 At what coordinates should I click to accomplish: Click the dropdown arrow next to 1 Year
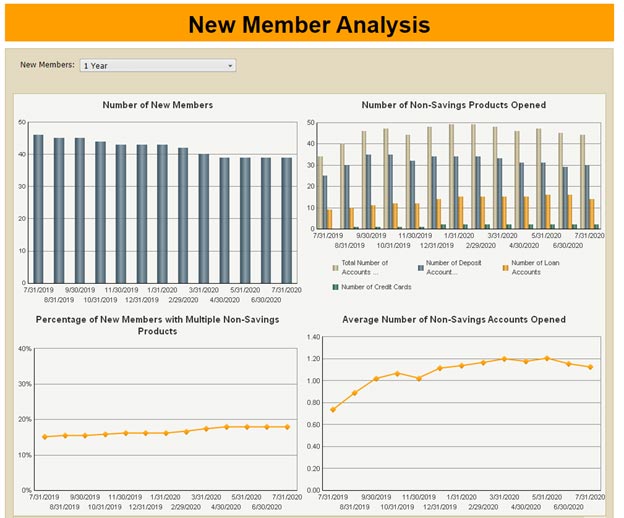(x=231, y=65)
